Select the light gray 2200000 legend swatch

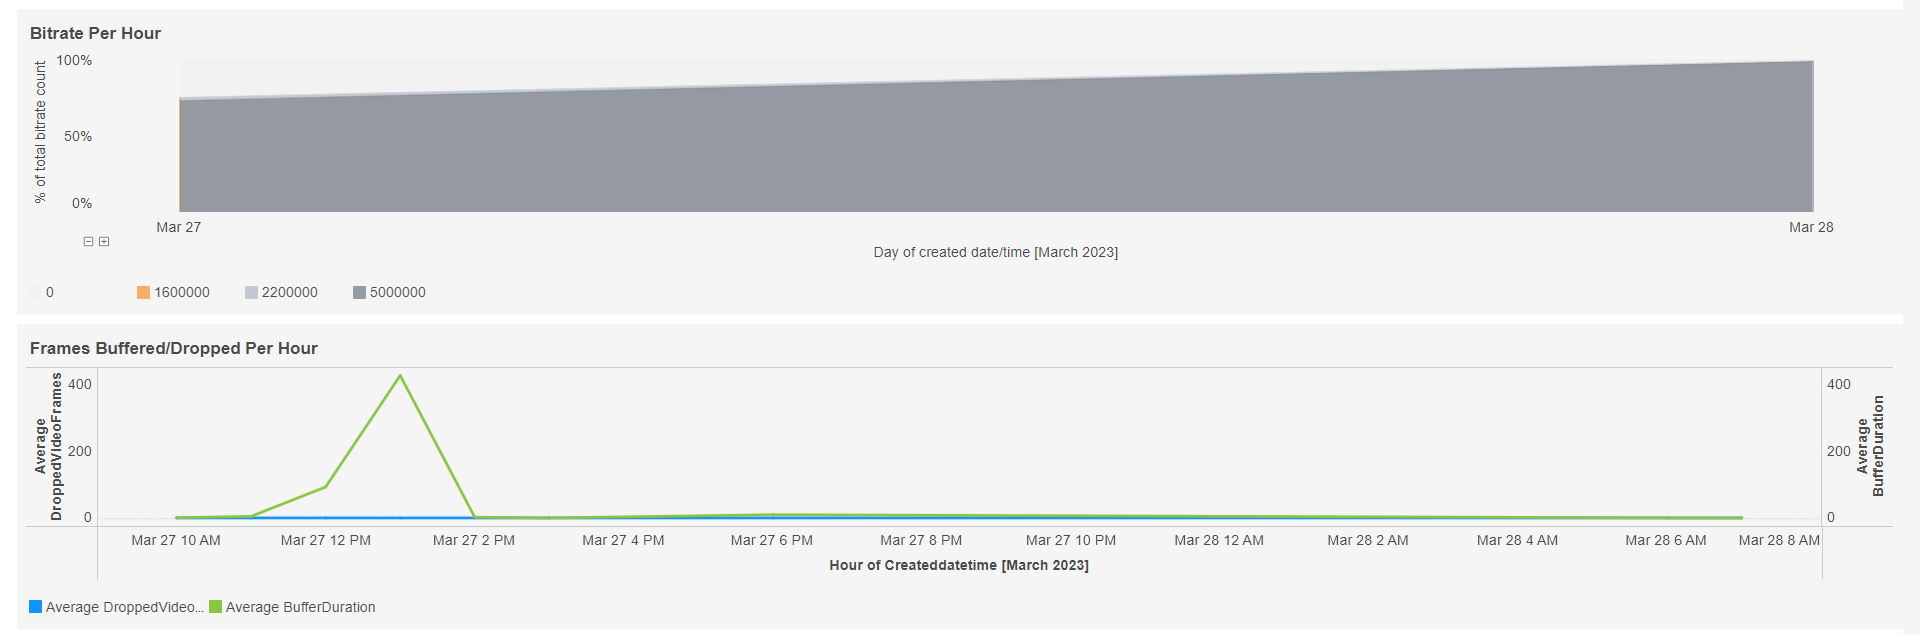coord(251,293)
